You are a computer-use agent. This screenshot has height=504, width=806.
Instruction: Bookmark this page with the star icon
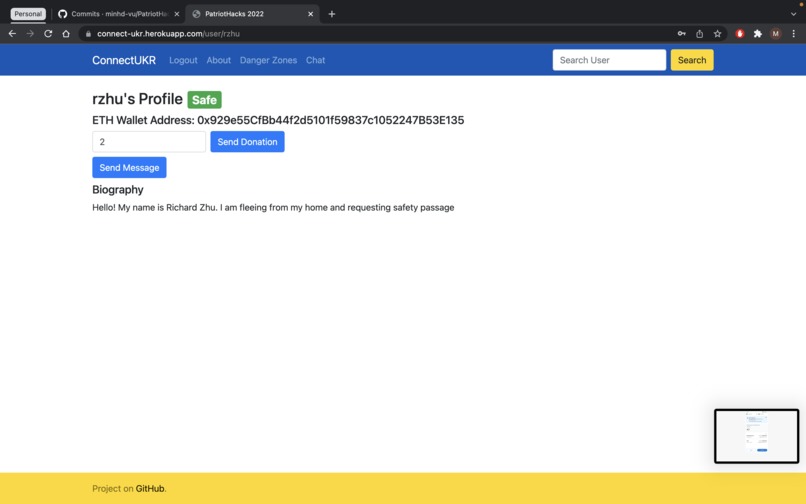(x=717, y=33)
